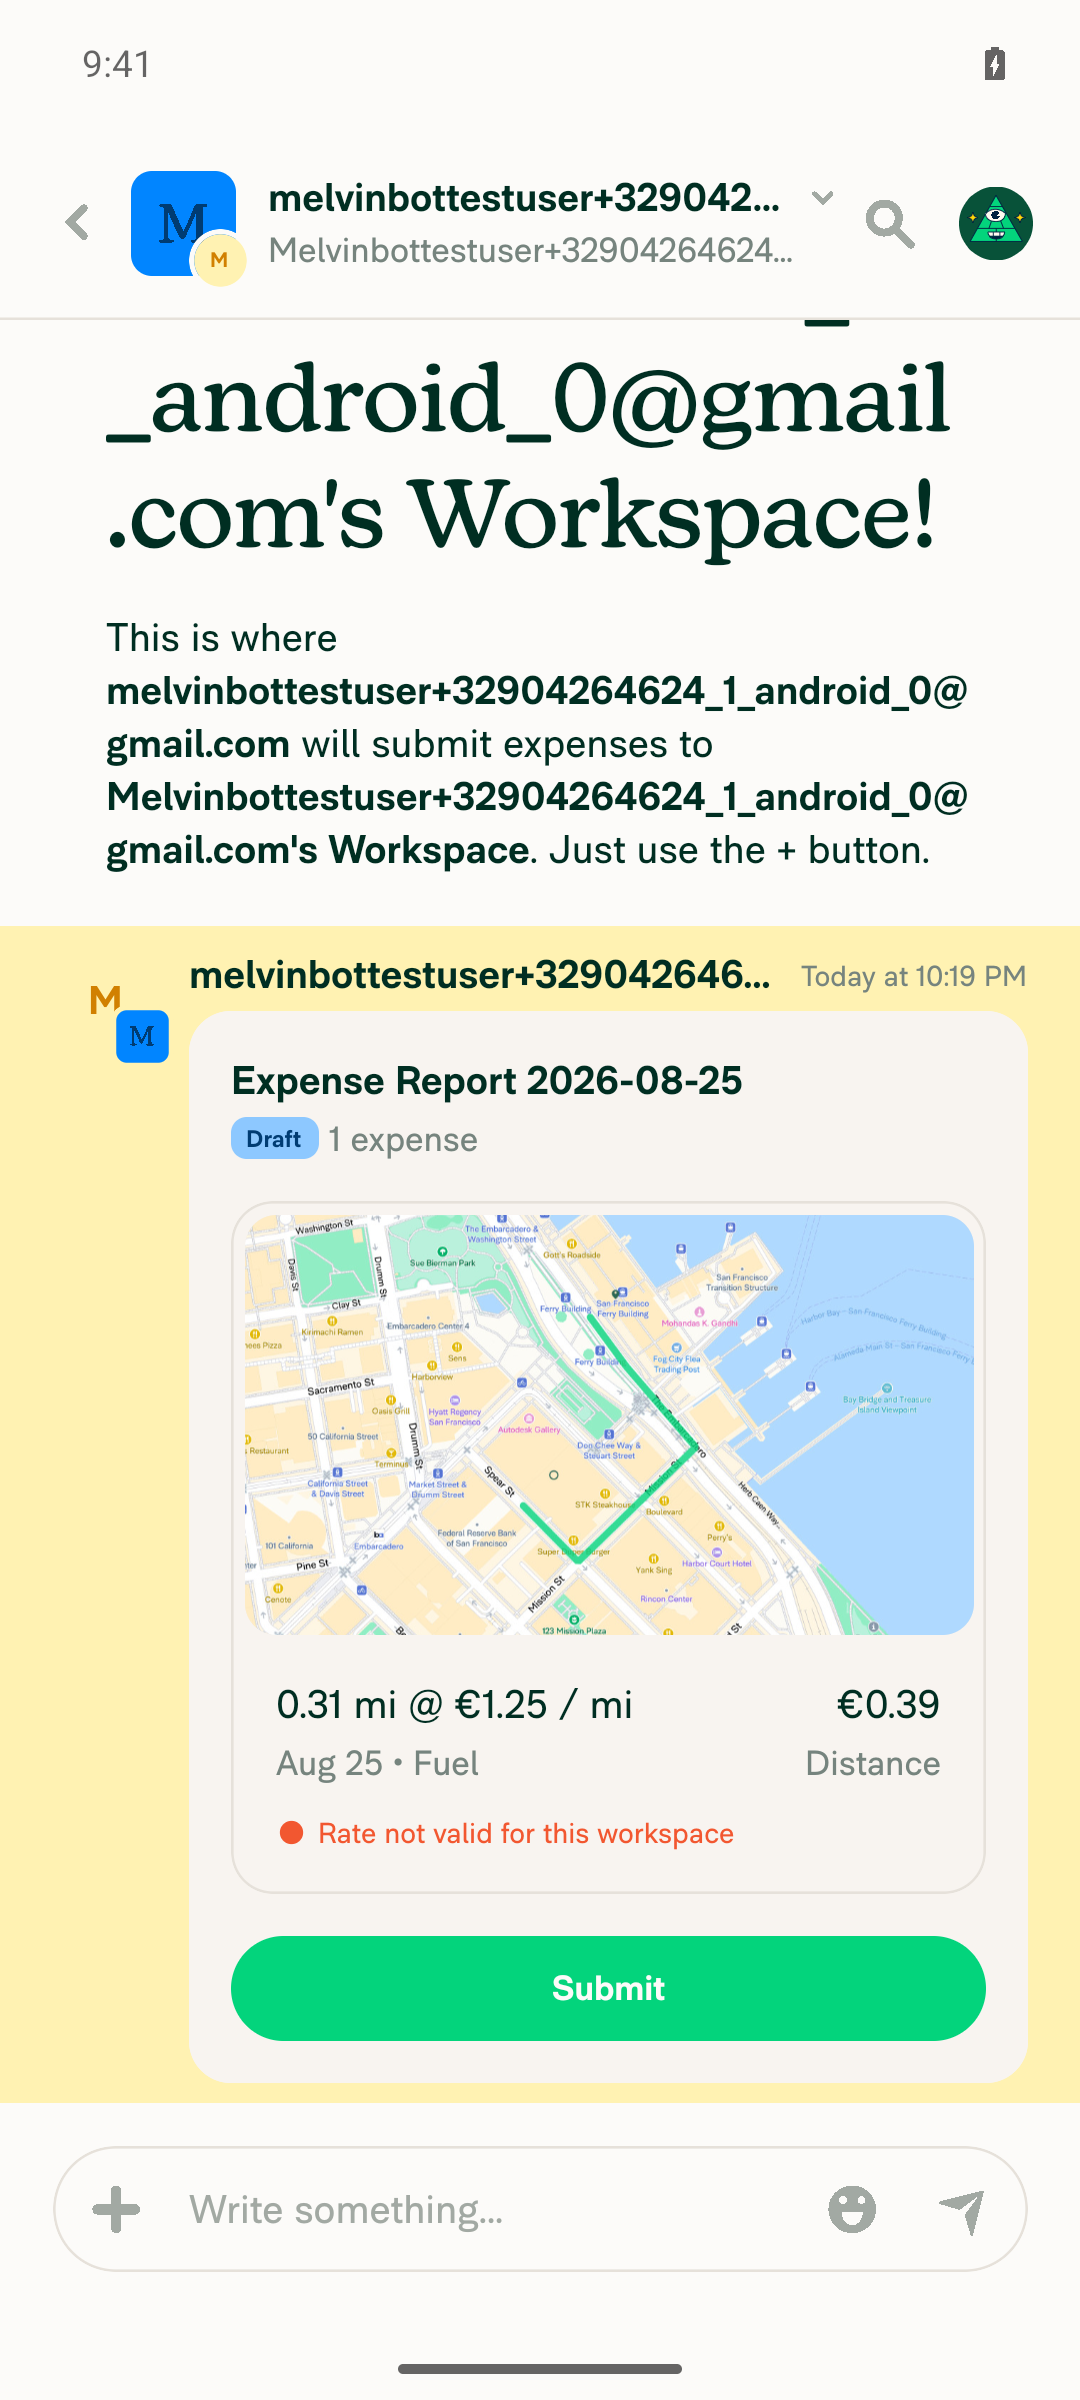Expand the header dropdown chevron

(x=822, y=198)
